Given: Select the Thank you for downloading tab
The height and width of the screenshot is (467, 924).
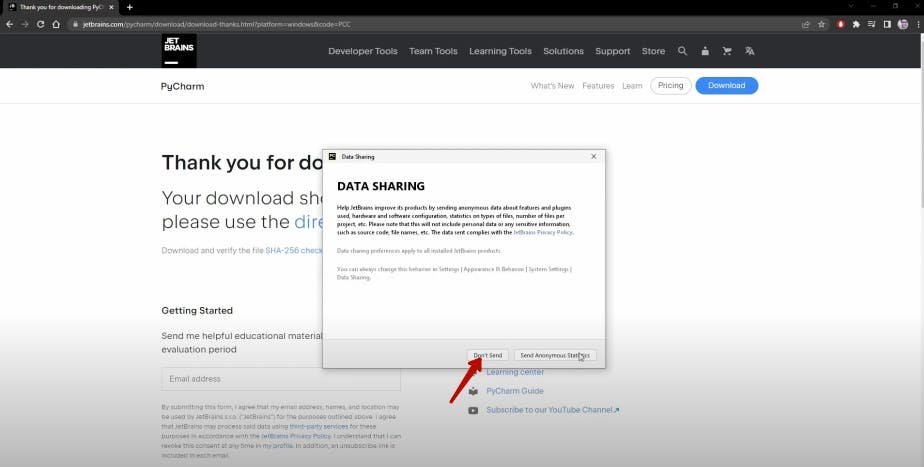Looking at the screenshot, I should 61,7.
